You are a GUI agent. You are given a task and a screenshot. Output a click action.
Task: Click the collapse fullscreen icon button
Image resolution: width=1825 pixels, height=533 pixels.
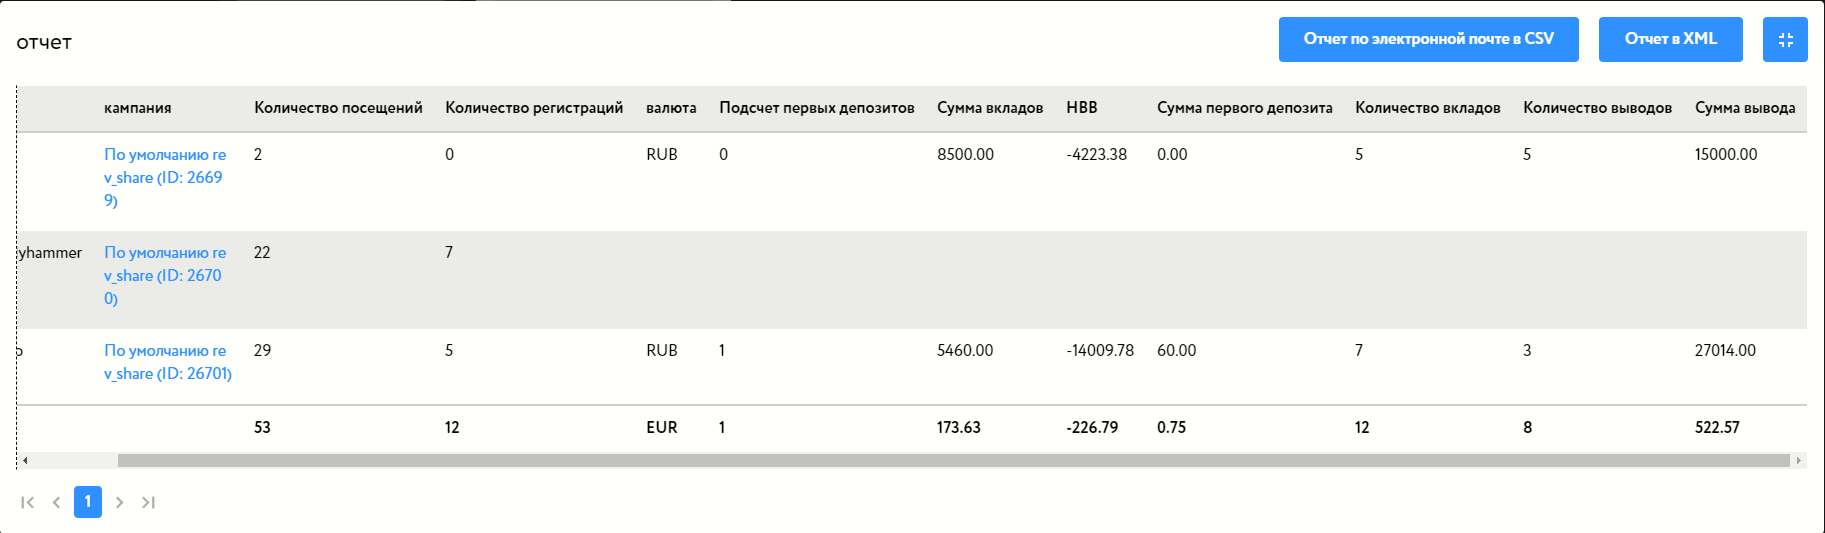(1785, 40)
